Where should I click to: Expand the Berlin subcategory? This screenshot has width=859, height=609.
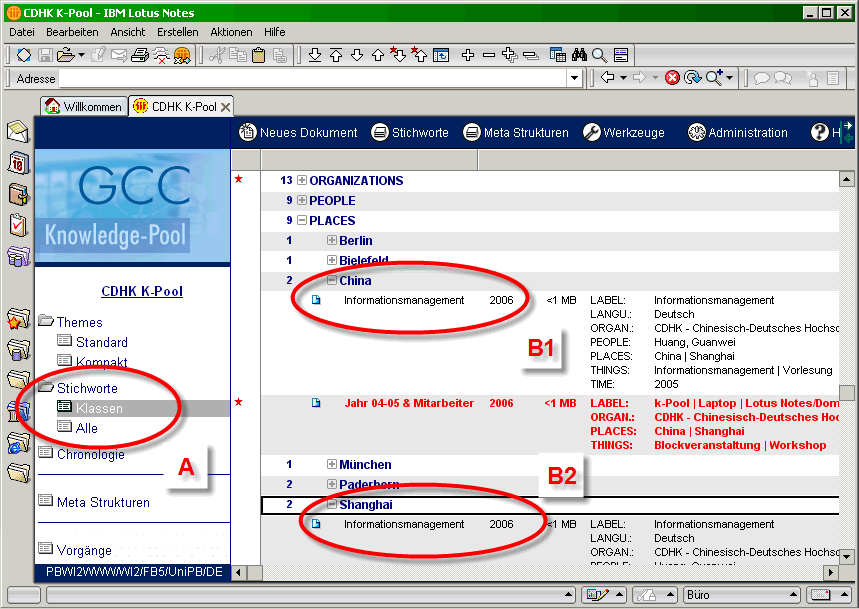pos(331,240)
